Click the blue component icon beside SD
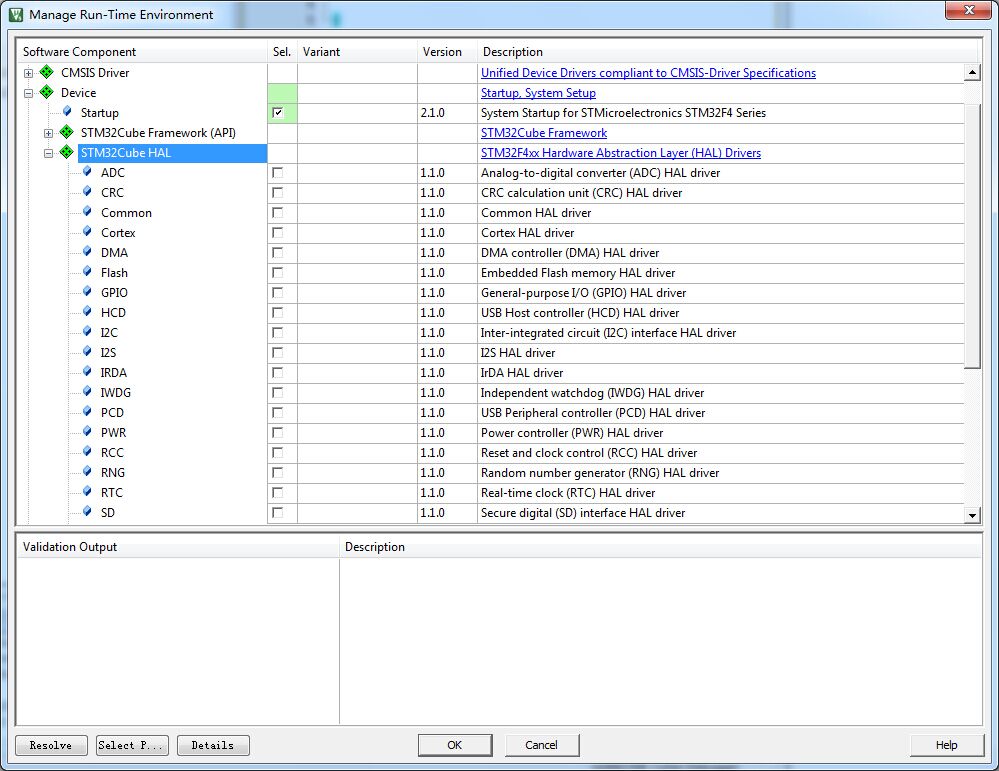Viewport: 999px width, 771px height. click(87, 511)
